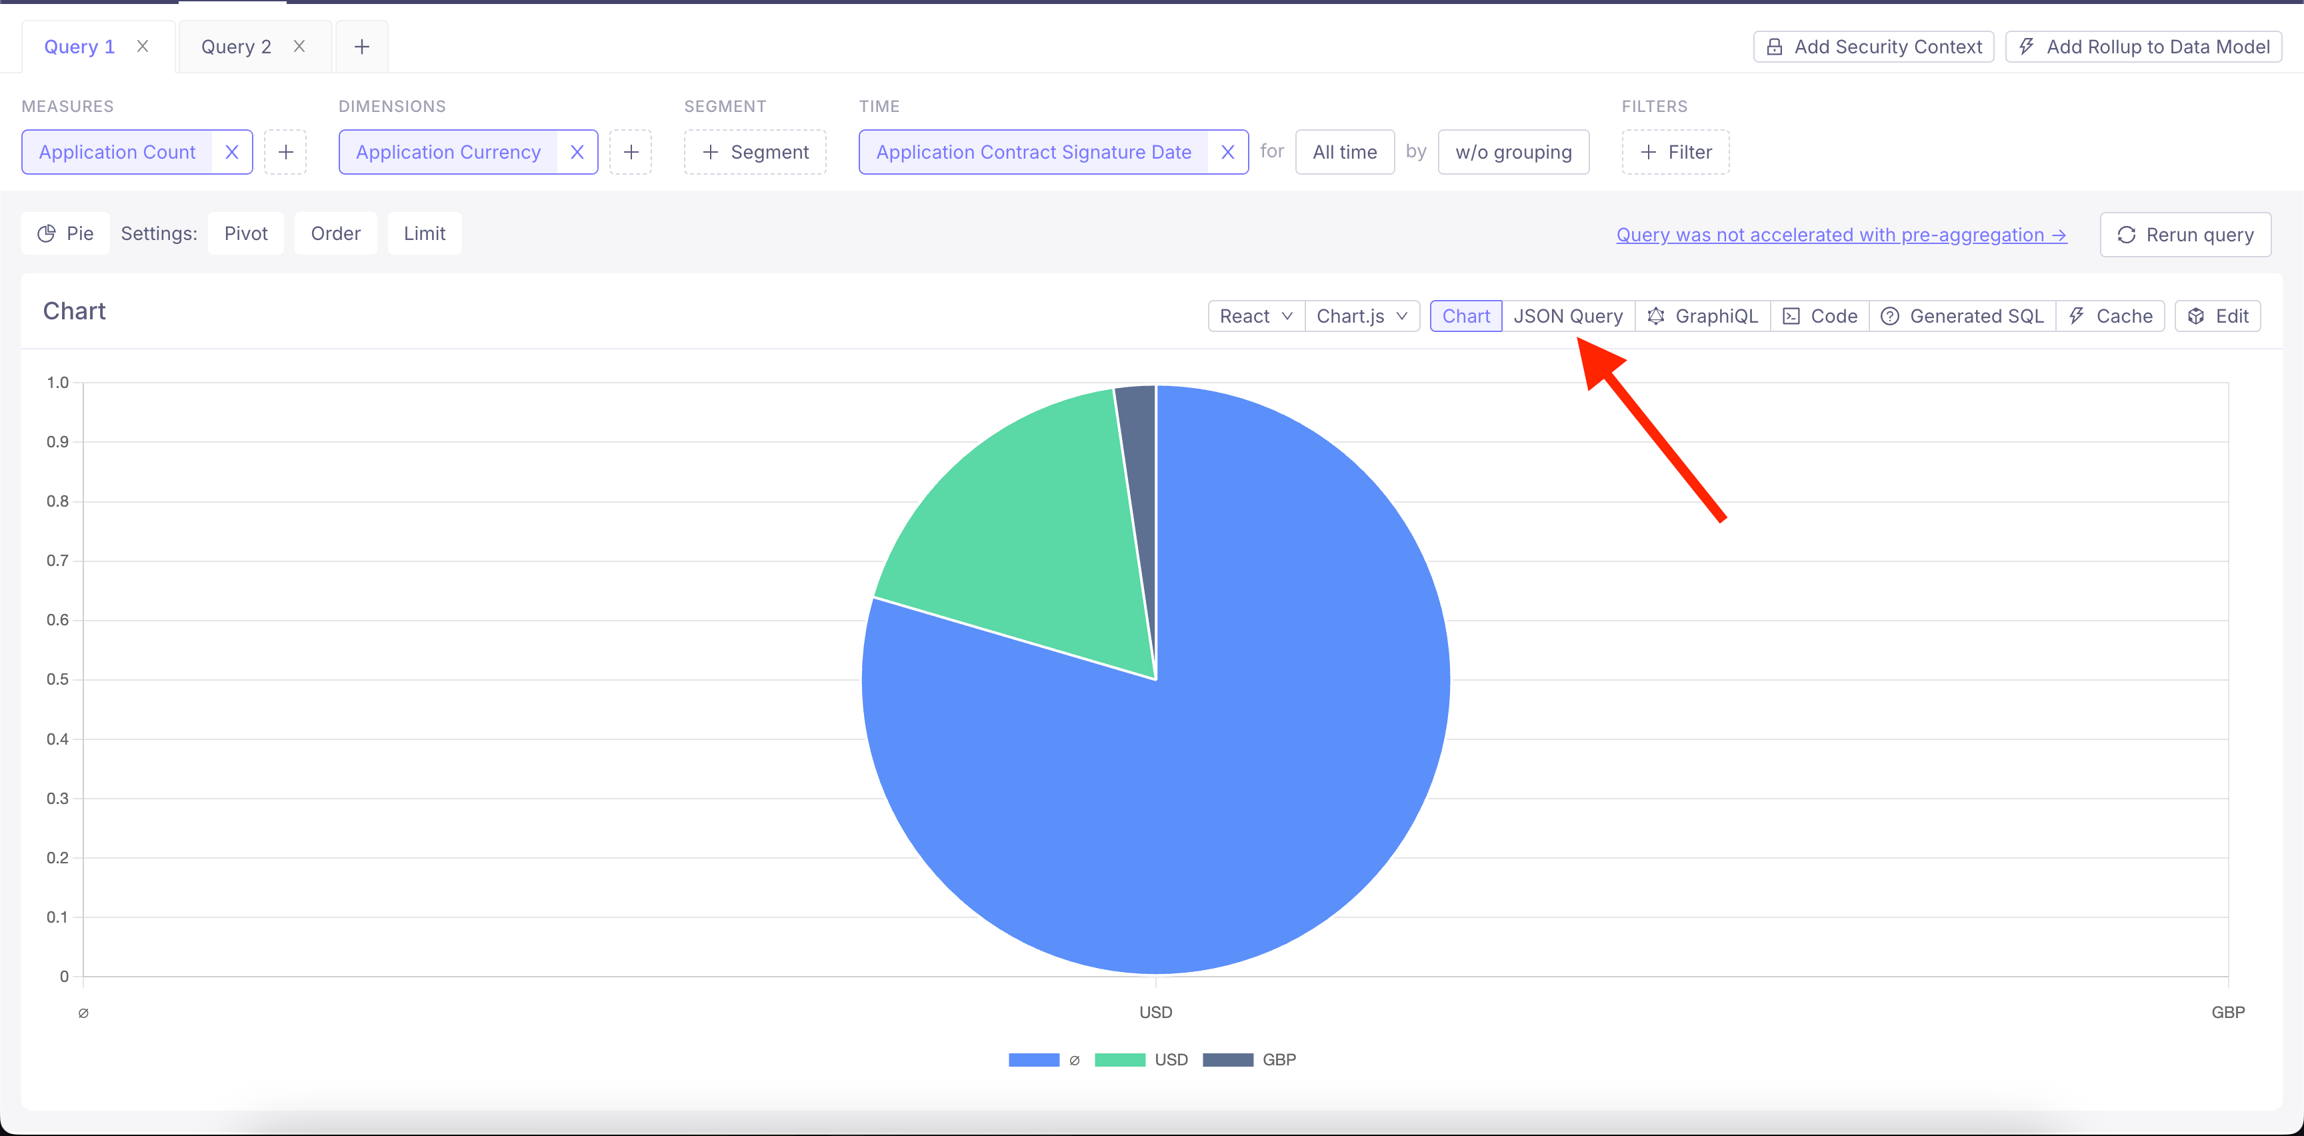The height and width of the screenshot is (1136, 2304).
Task: Add a dimension with plus icon
Action: (x=631, y=152)
